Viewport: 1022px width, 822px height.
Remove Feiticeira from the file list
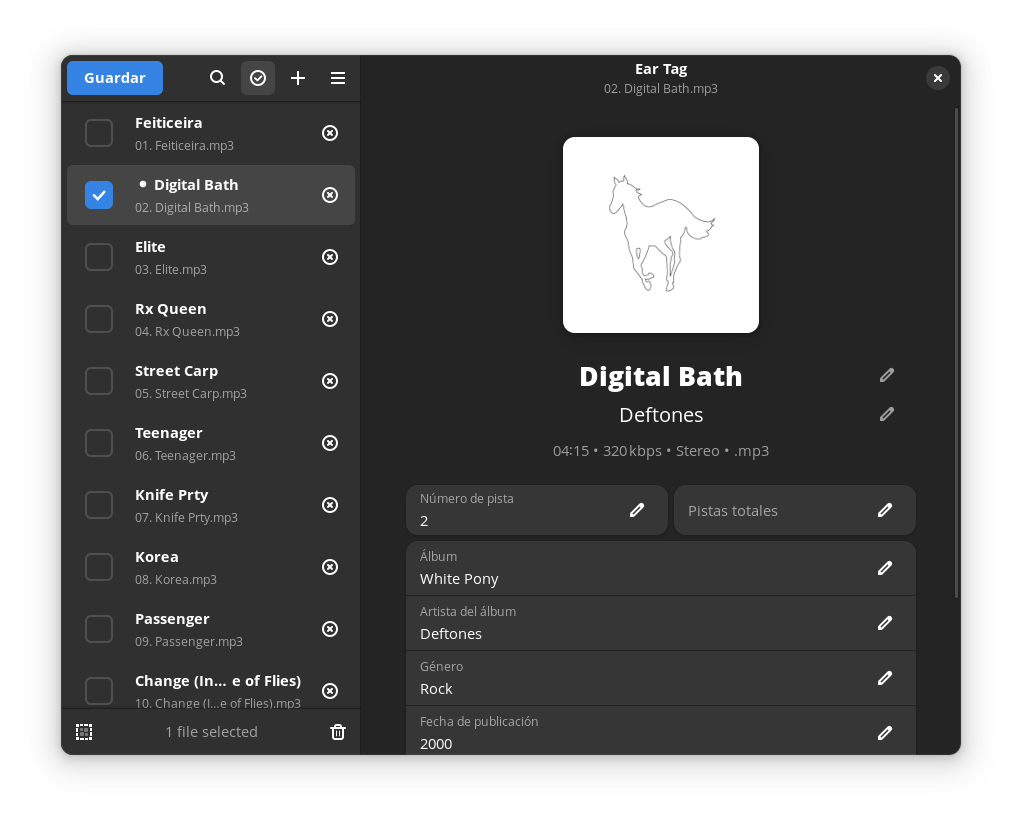(330, 133)
